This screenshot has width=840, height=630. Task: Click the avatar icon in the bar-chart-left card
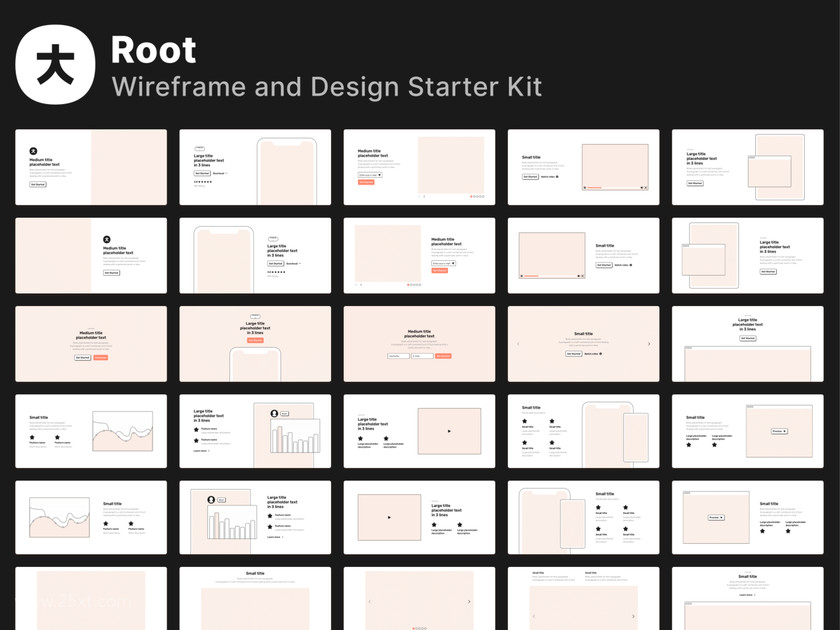pos(211,499)
